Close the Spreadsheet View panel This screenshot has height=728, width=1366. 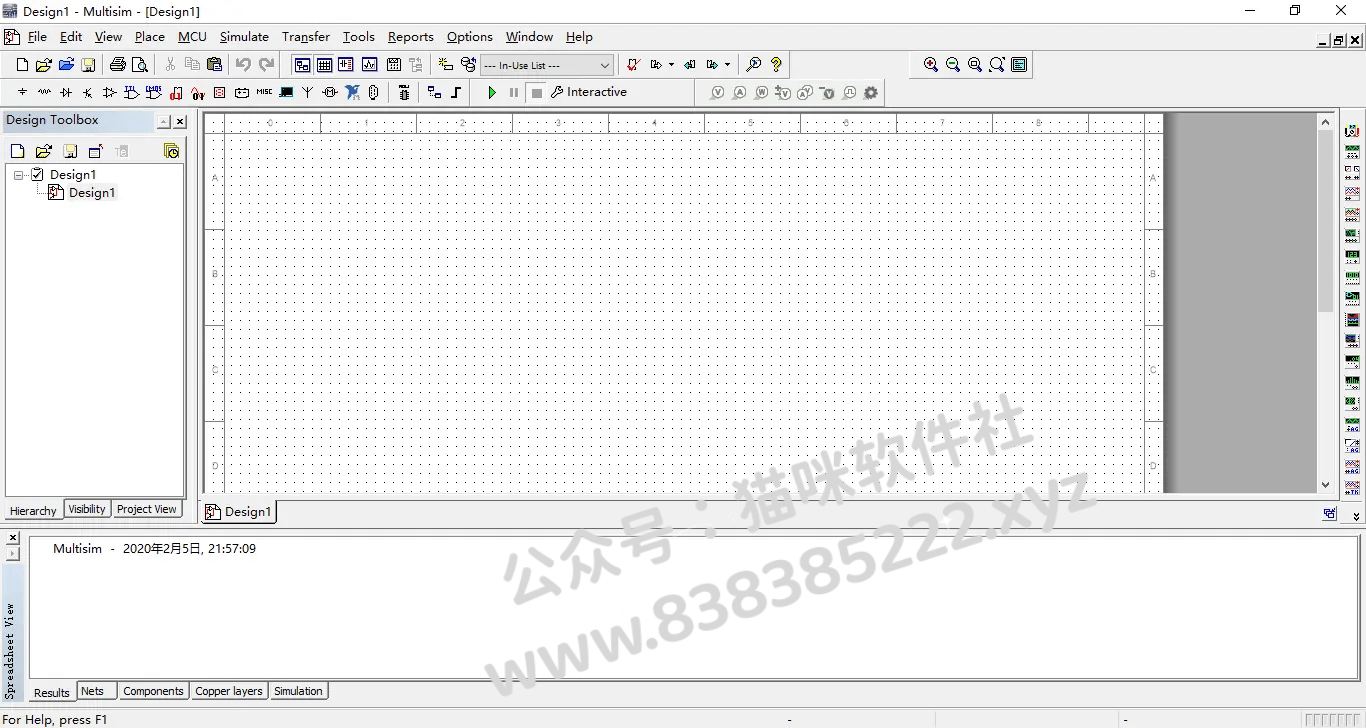click(x=13, y=538)
